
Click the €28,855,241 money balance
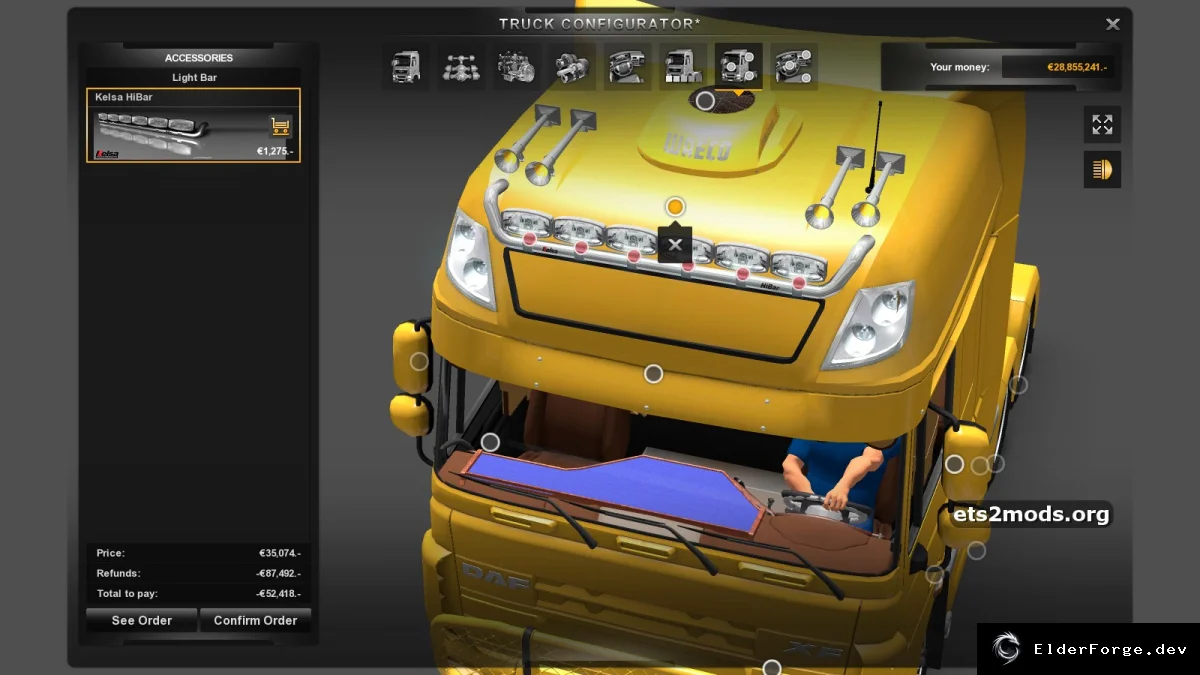(1077, 67)
